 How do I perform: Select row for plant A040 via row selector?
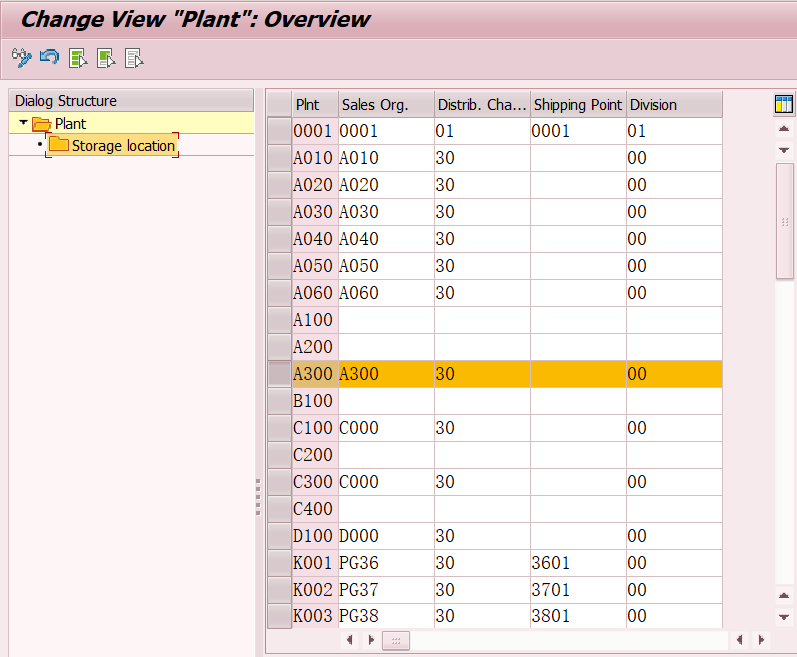(x=279, y=239)
